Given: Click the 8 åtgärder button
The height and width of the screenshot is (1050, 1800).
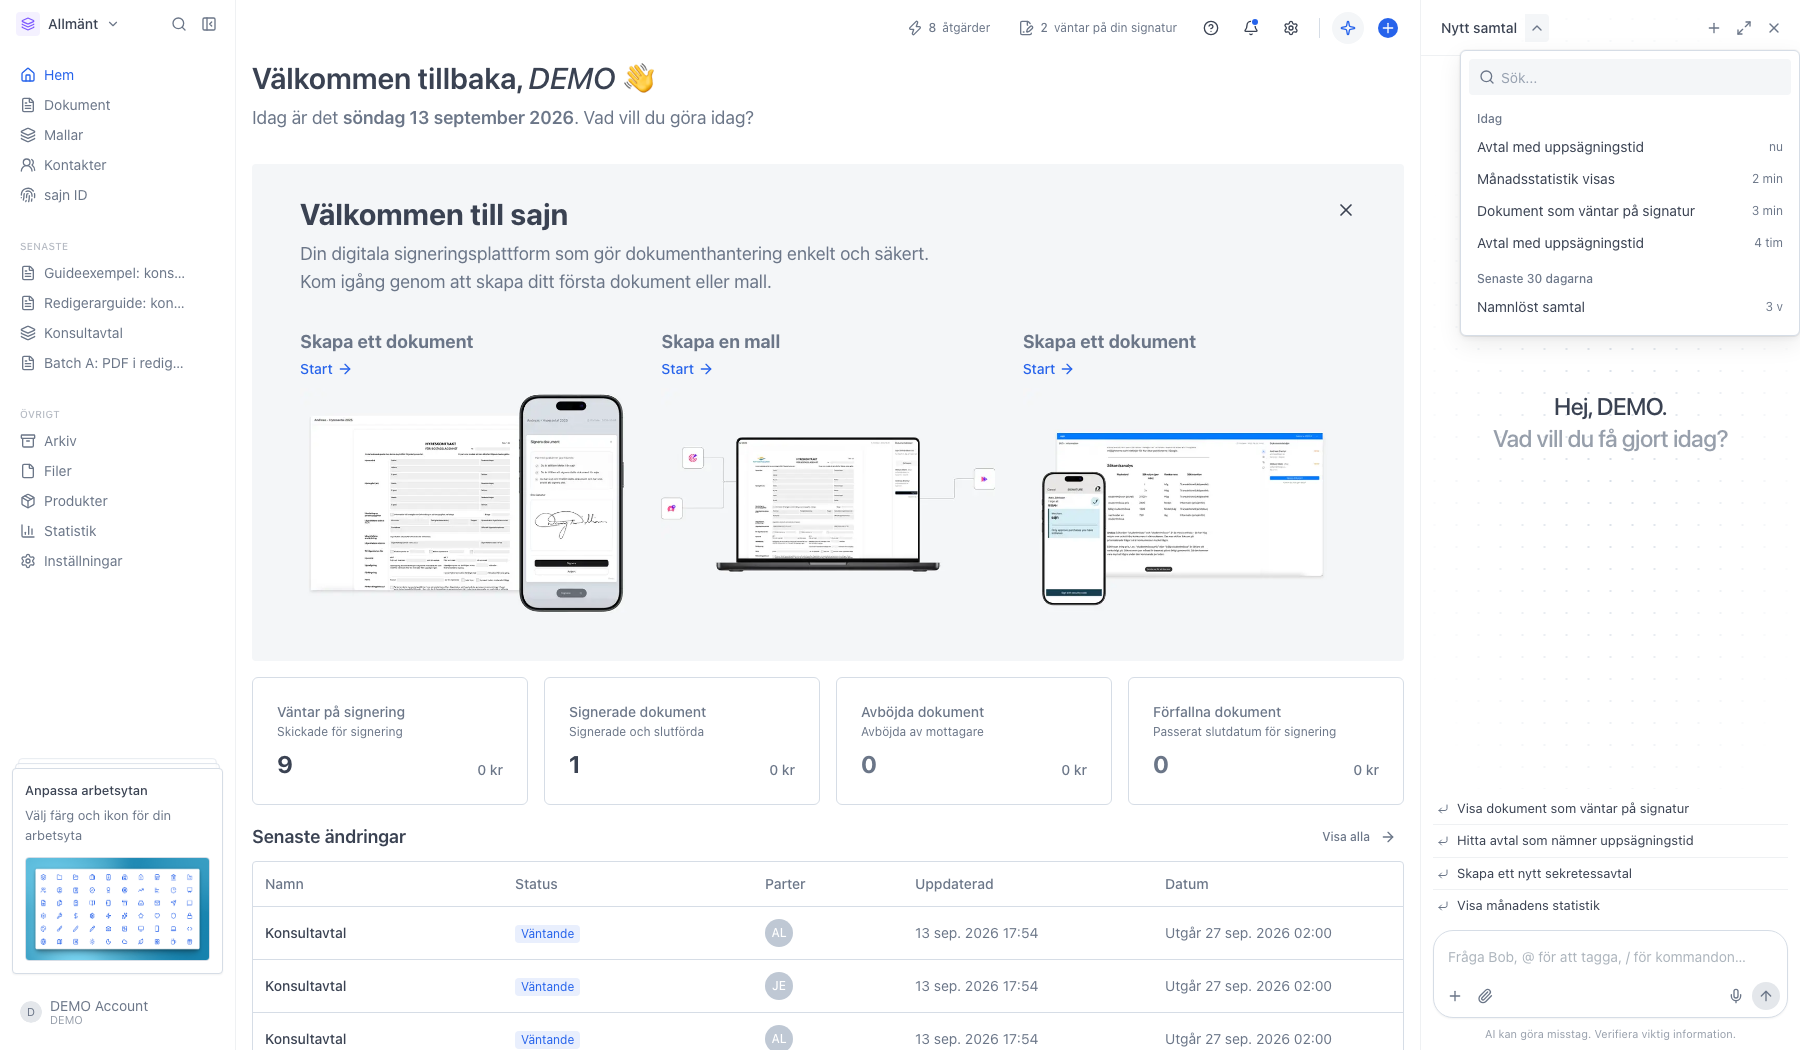Looking at the screenshot, I should tap(949, 28).
